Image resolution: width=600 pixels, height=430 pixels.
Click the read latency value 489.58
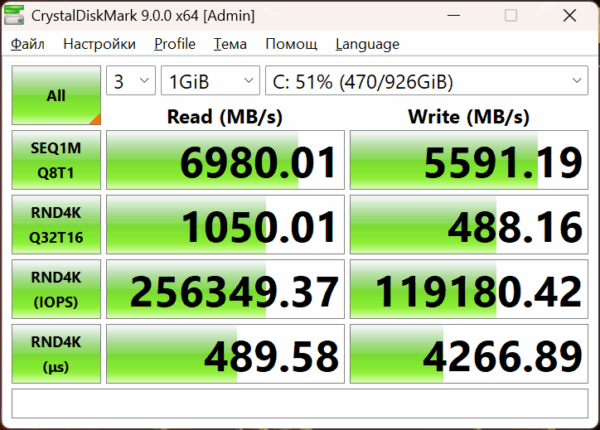(x=225, y=354)
